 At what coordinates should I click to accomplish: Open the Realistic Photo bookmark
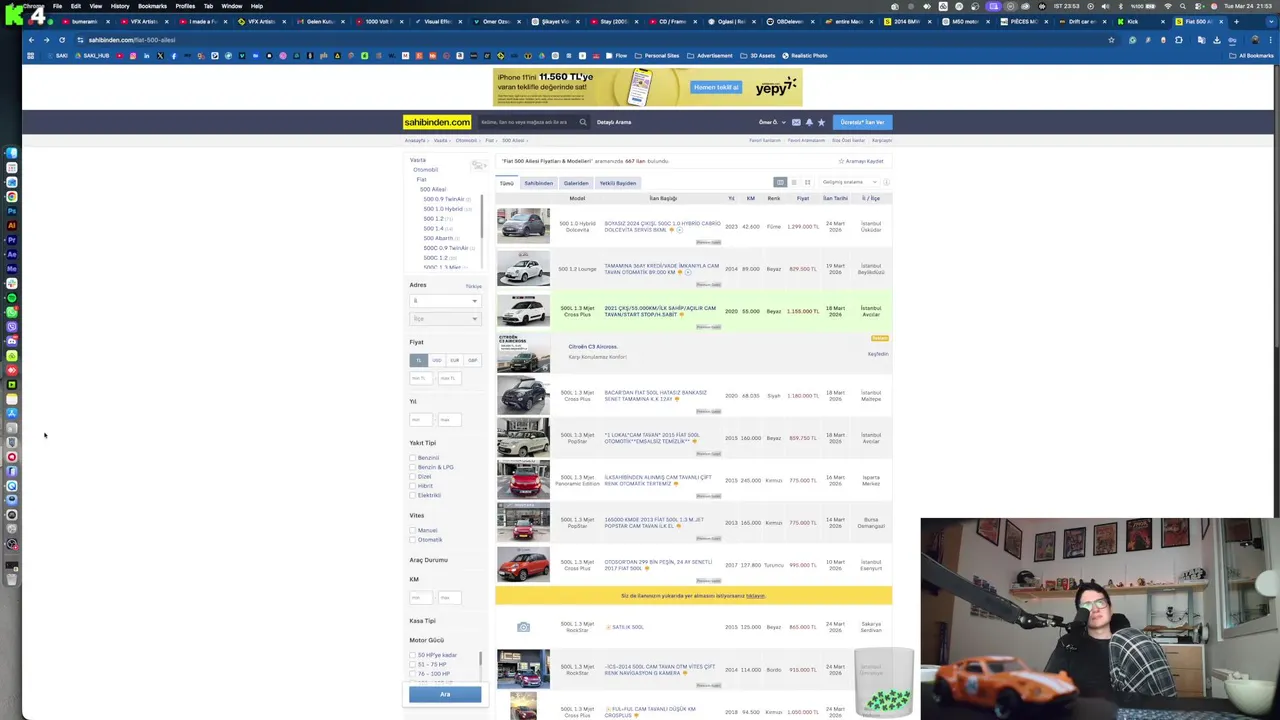tap(805, 56)
